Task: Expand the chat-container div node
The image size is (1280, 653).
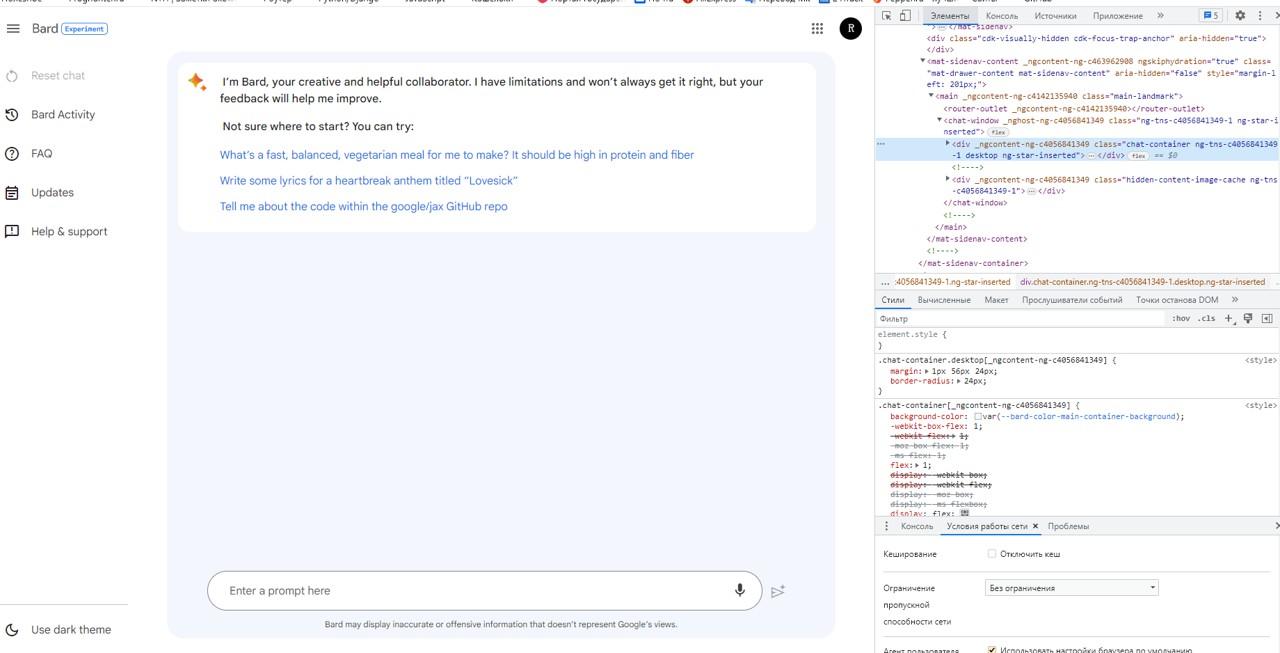Action: tap(948, 144)
